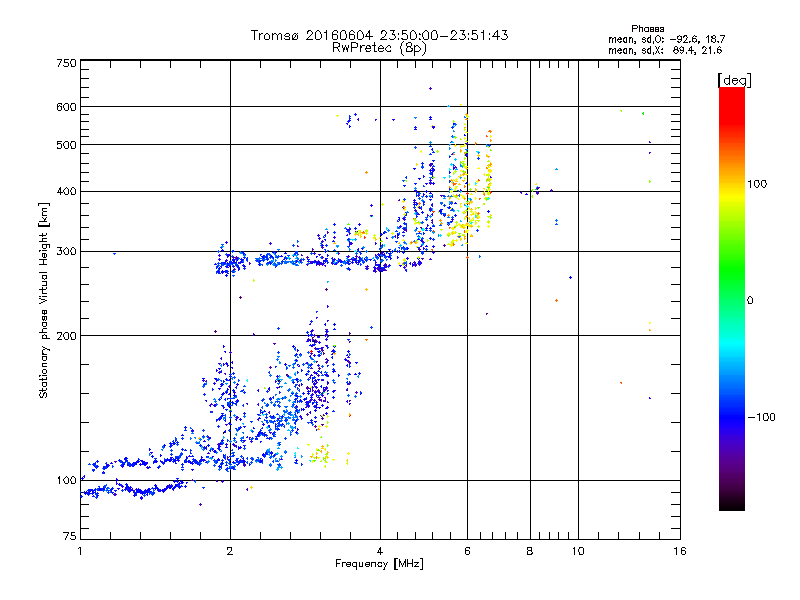Click the colorbar tick label '100'
The height and width of the screenshot is (600, 800).
(757, 184)
